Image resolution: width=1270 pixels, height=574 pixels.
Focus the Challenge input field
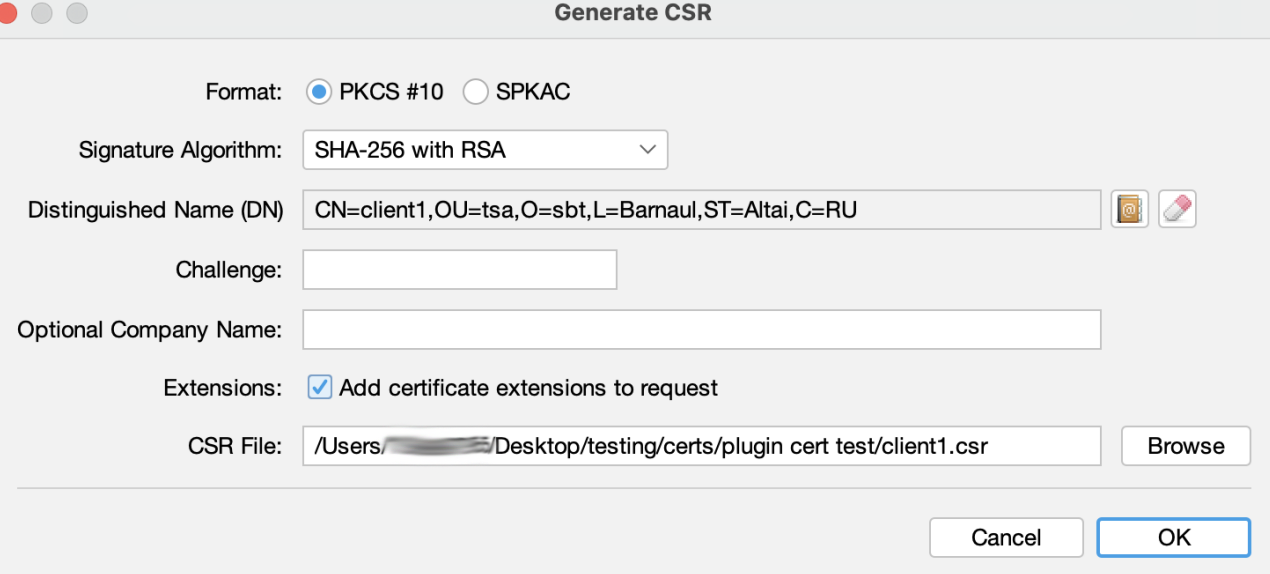(x=459, y=270)
